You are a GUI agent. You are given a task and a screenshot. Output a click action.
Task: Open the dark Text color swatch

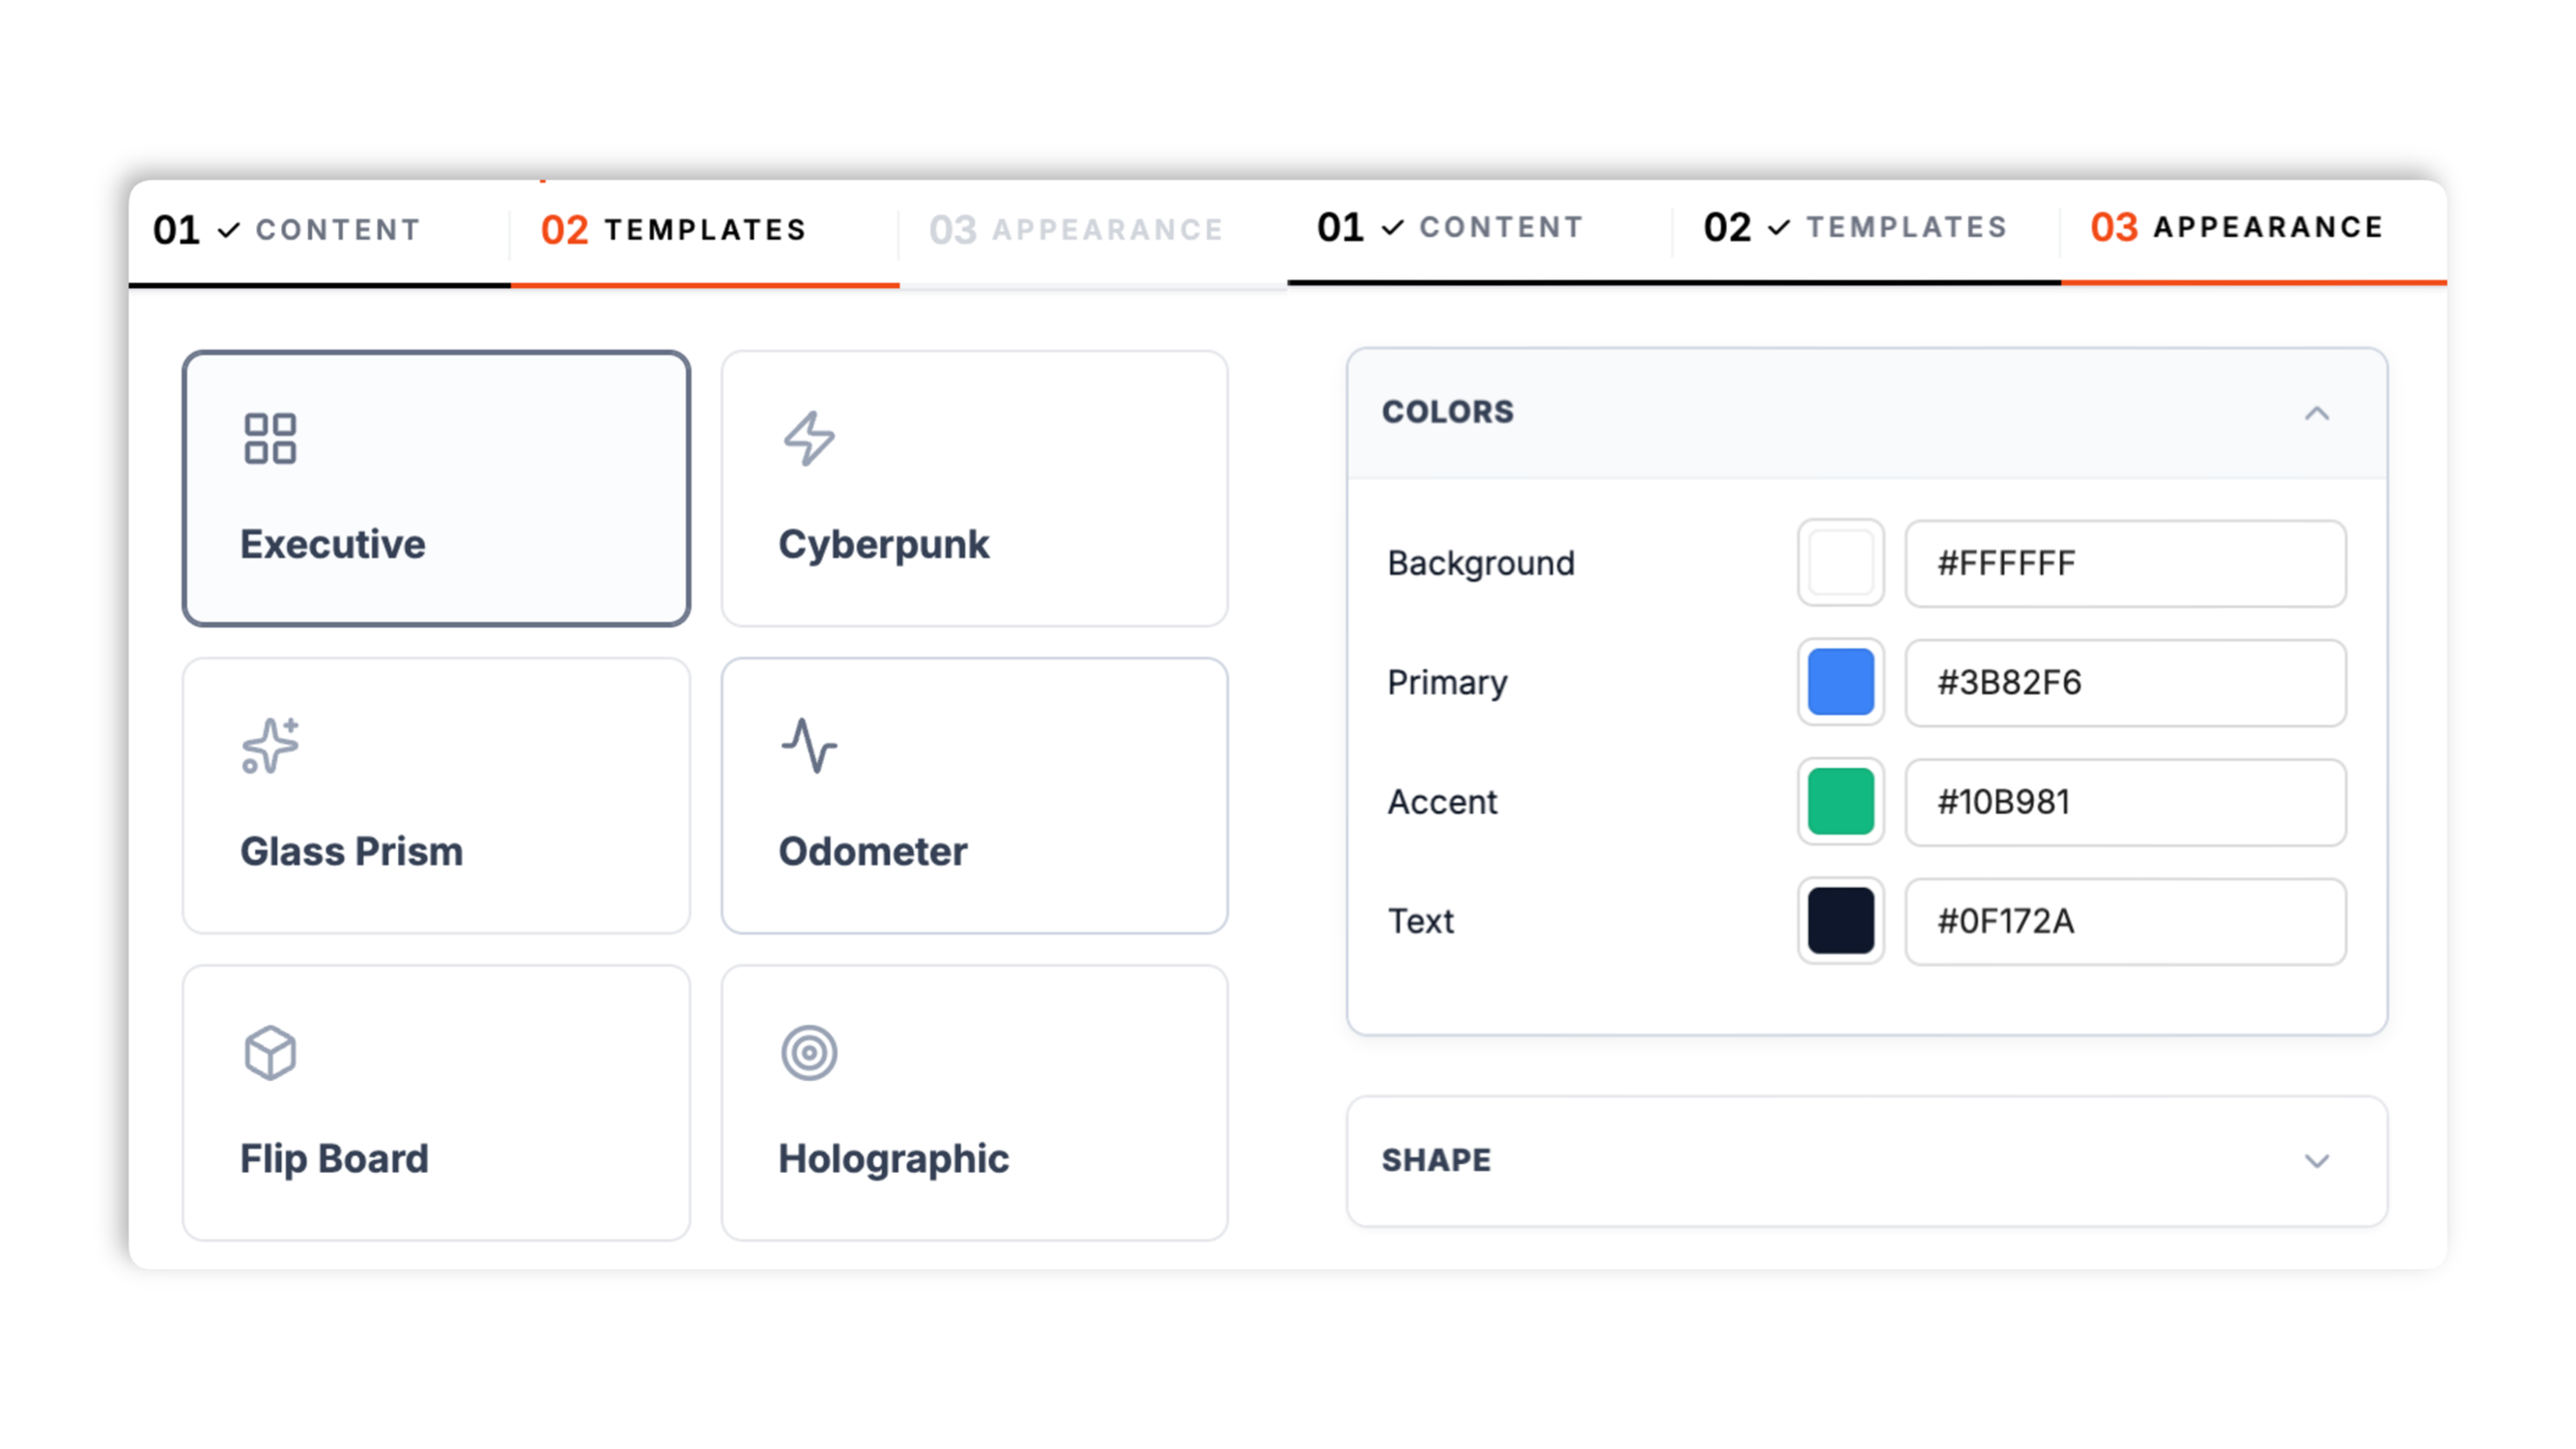[x=1841, y=921]
